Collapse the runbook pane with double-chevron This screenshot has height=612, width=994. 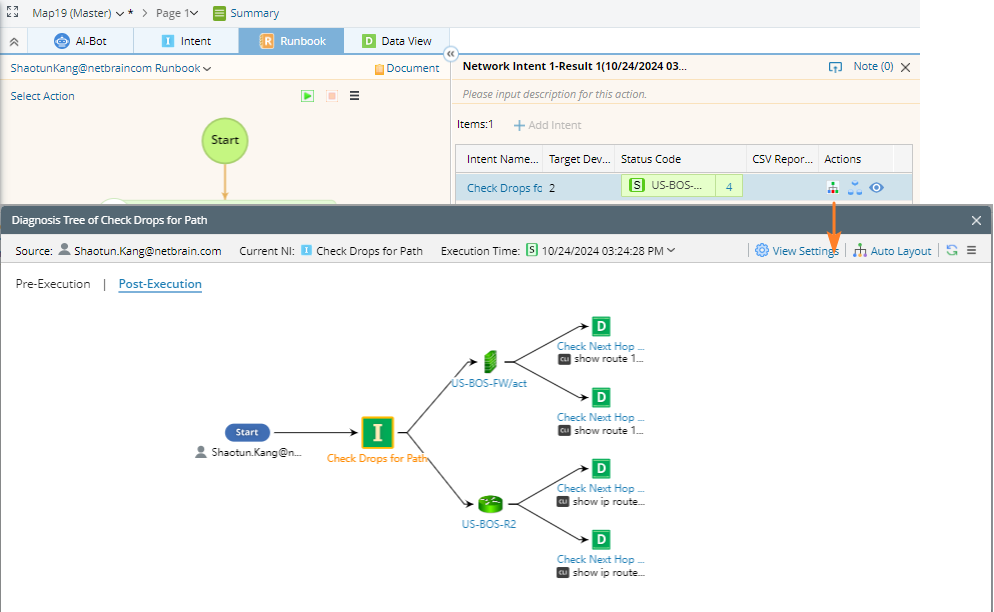(451, 54)
